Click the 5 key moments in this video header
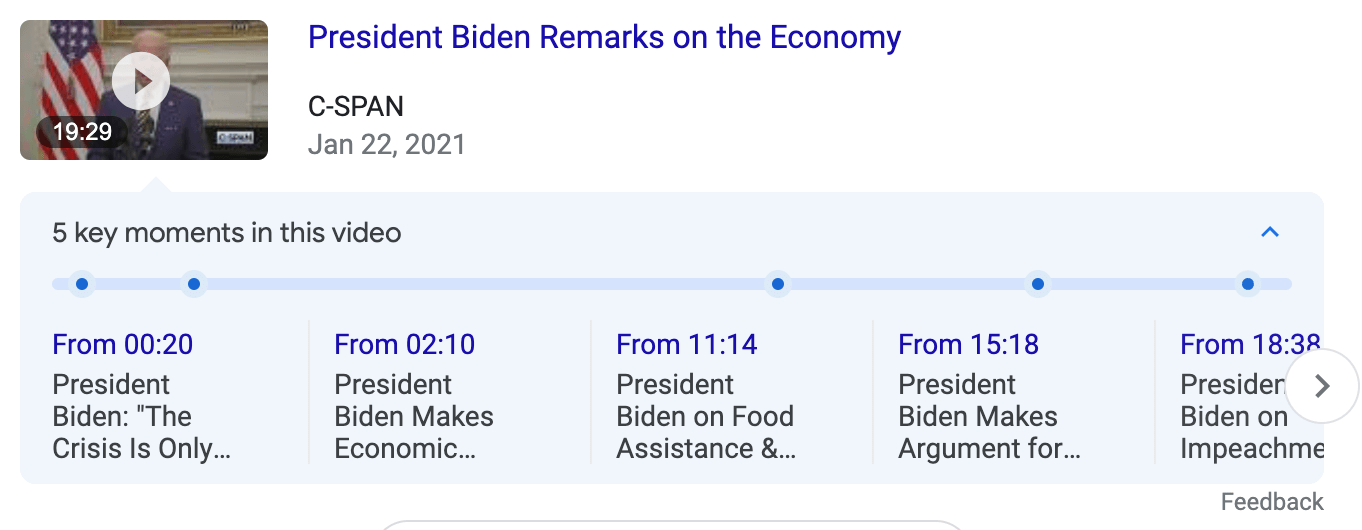This screenshot has width=1362, height=530. [227, 233]
